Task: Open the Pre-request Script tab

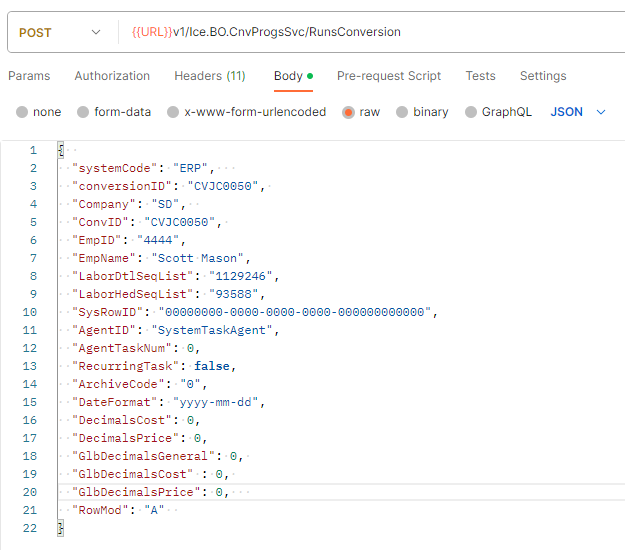Action: 389,76
